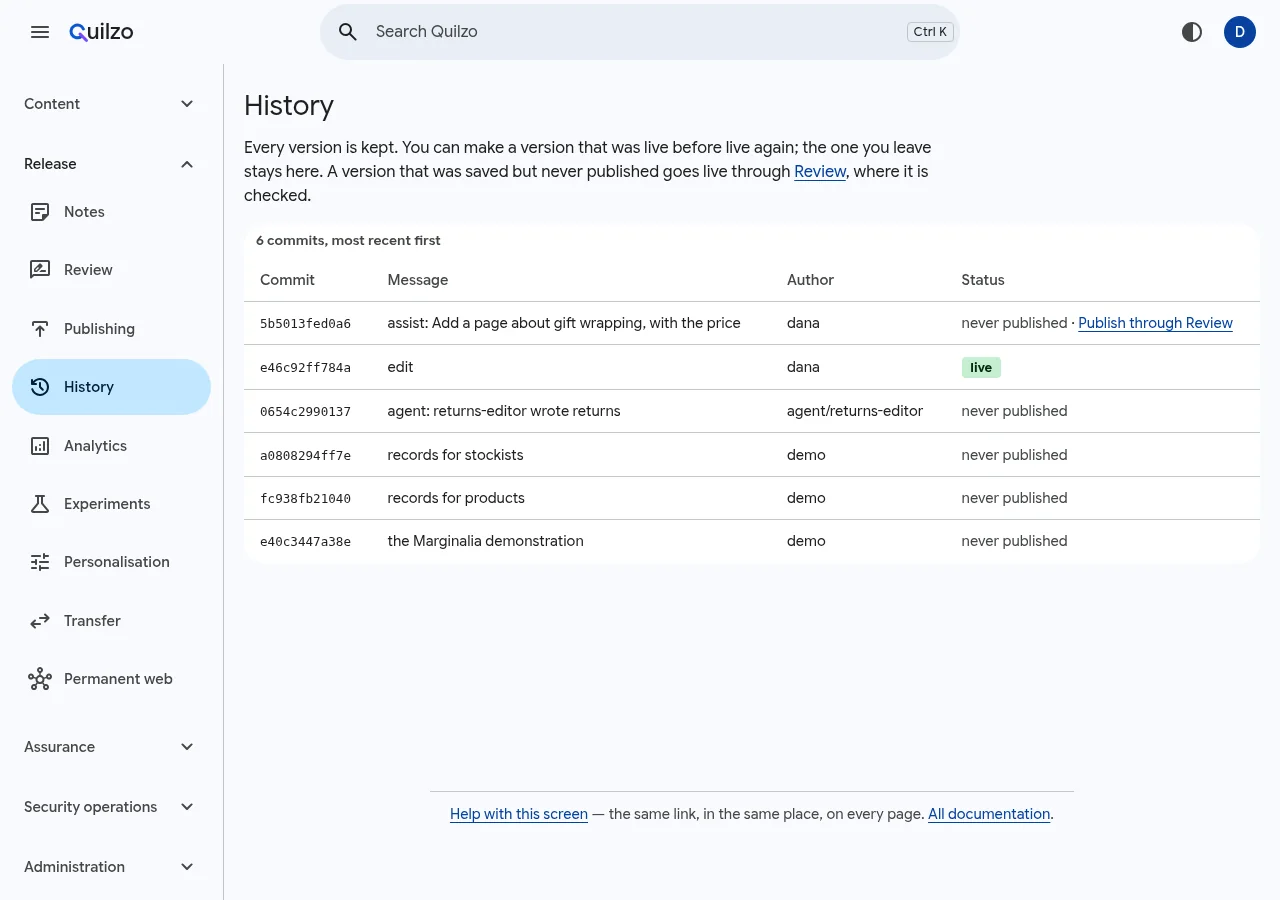
Task: Click the Experiments flask icon
Action: pos(40,504)
